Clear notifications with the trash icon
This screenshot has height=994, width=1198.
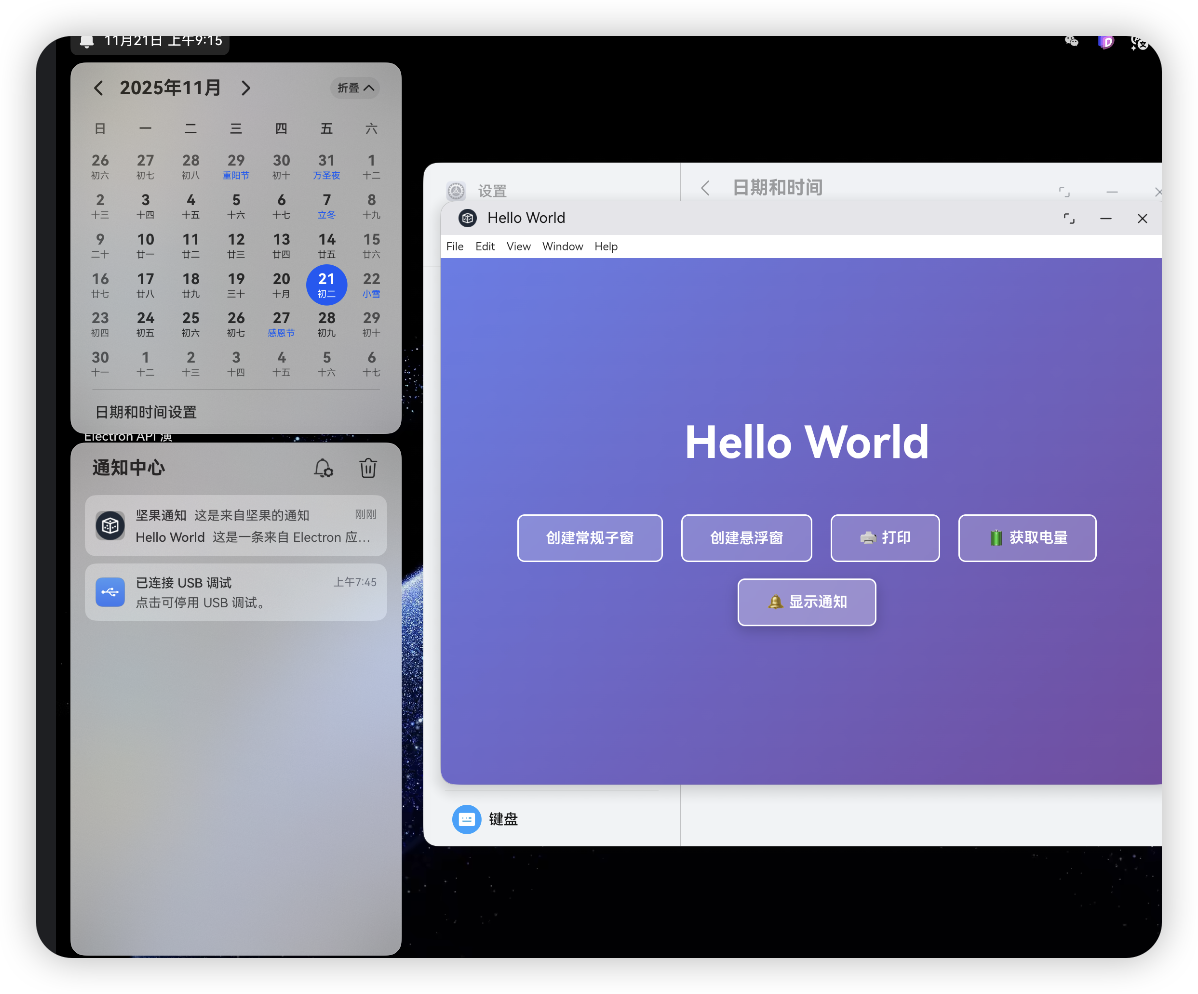pyautogui.click(x=368, y=468)
